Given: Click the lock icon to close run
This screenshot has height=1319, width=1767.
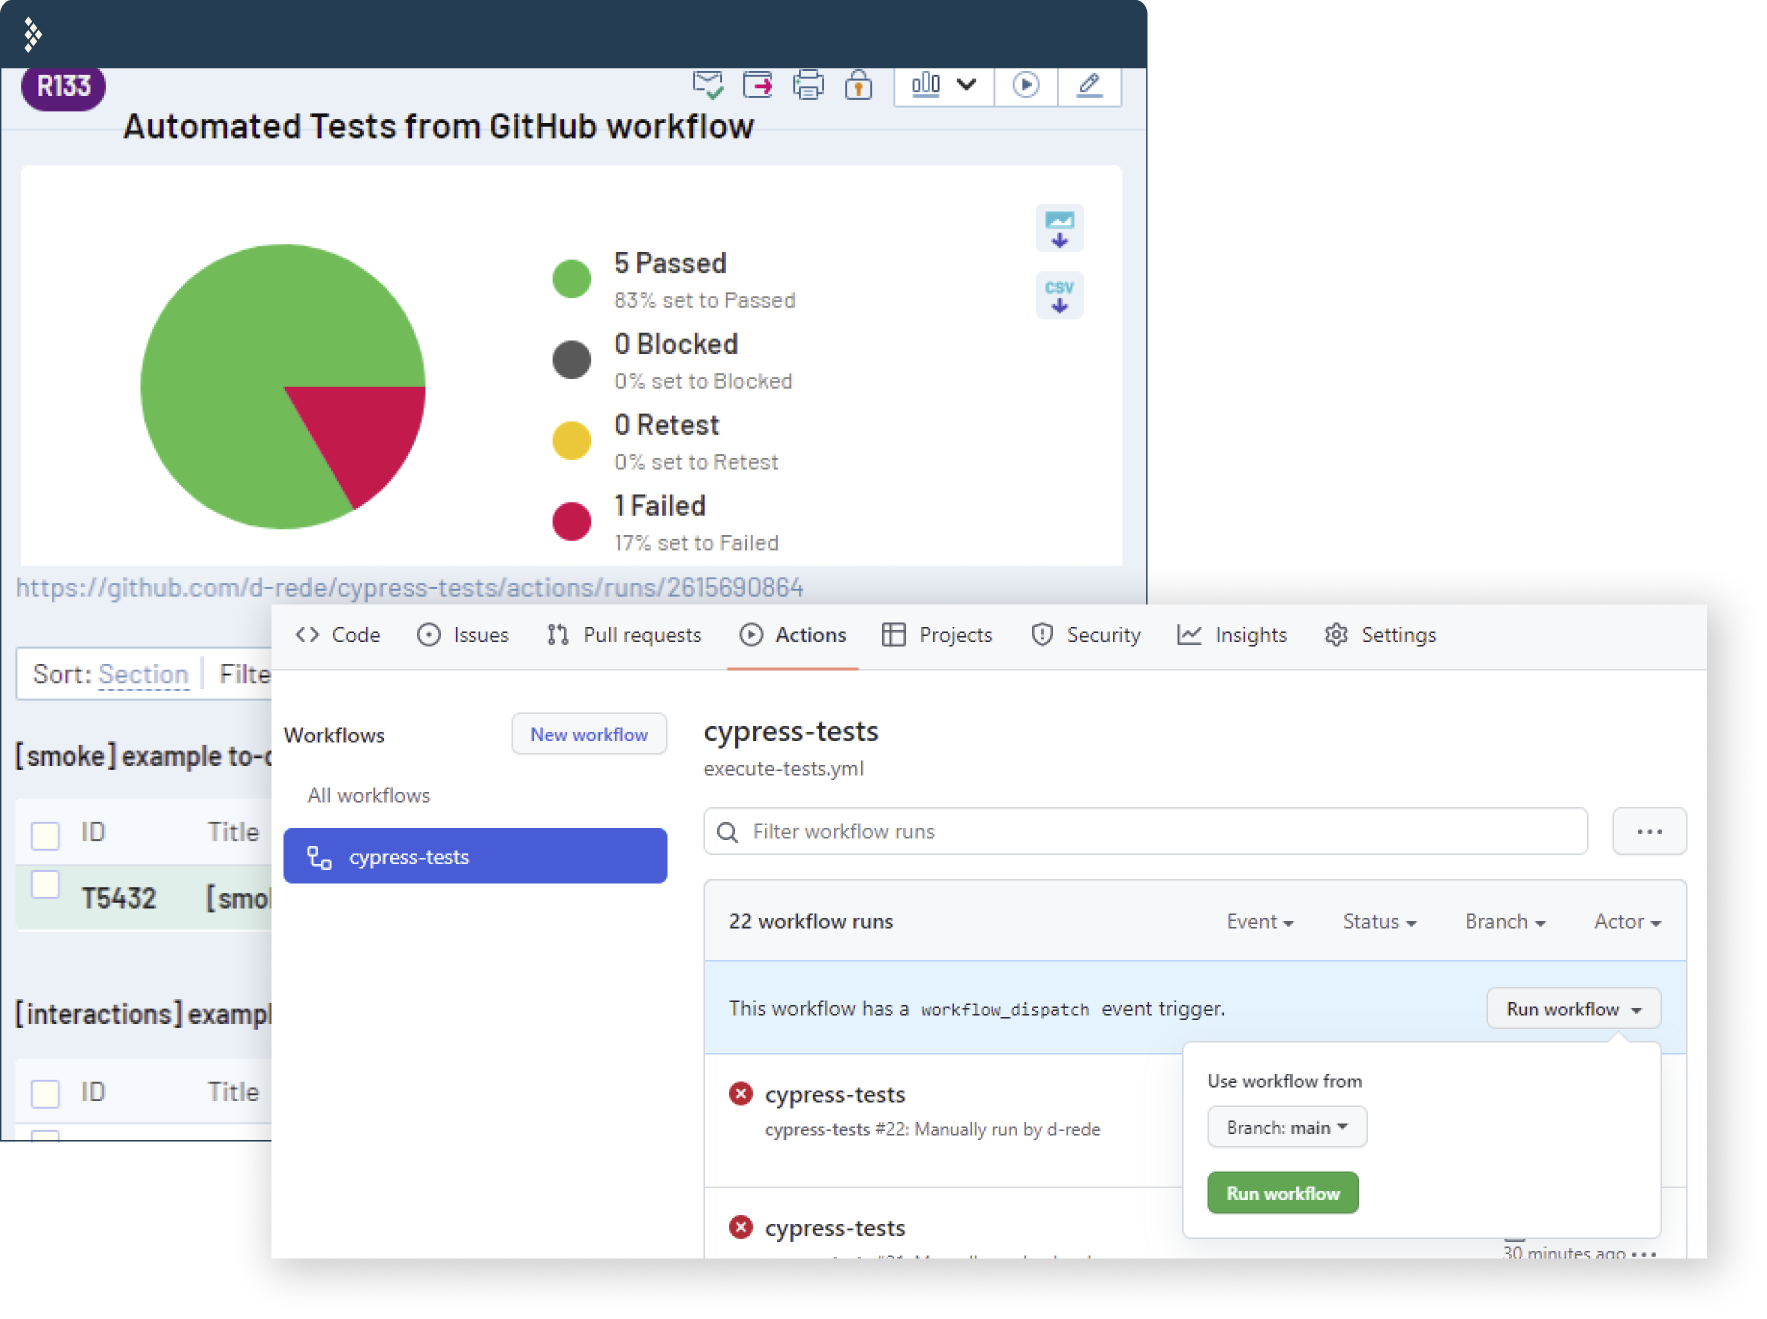Looking at the screenshot, I should pyautogui.click(x=858, y=85).
